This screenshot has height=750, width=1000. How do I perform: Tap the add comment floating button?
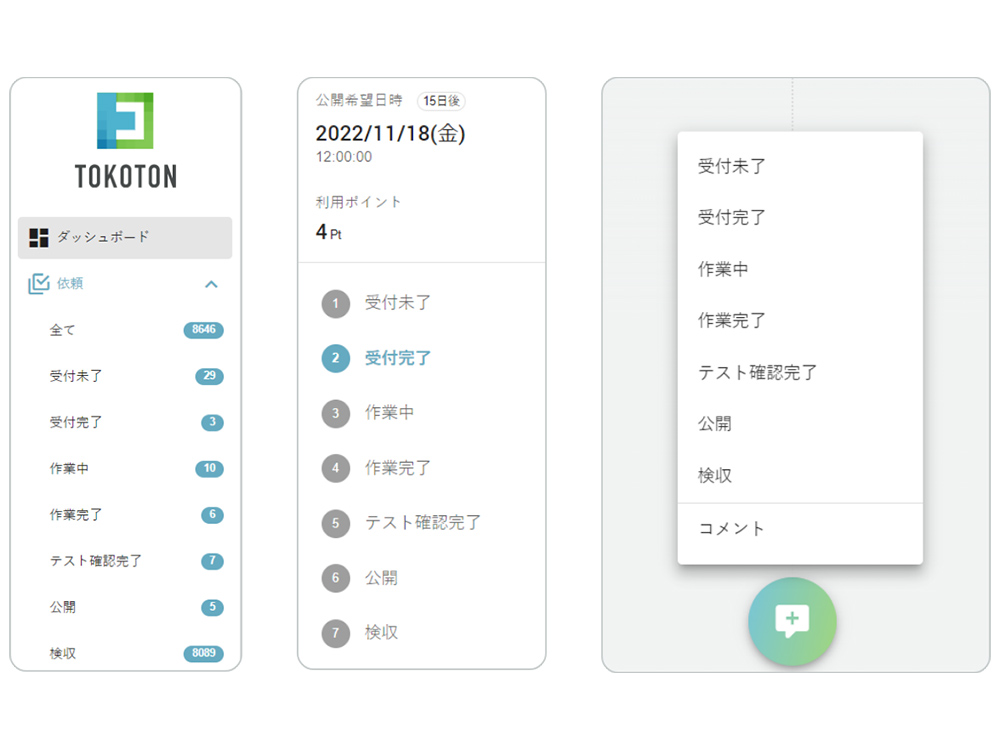(x=792, y=621)
